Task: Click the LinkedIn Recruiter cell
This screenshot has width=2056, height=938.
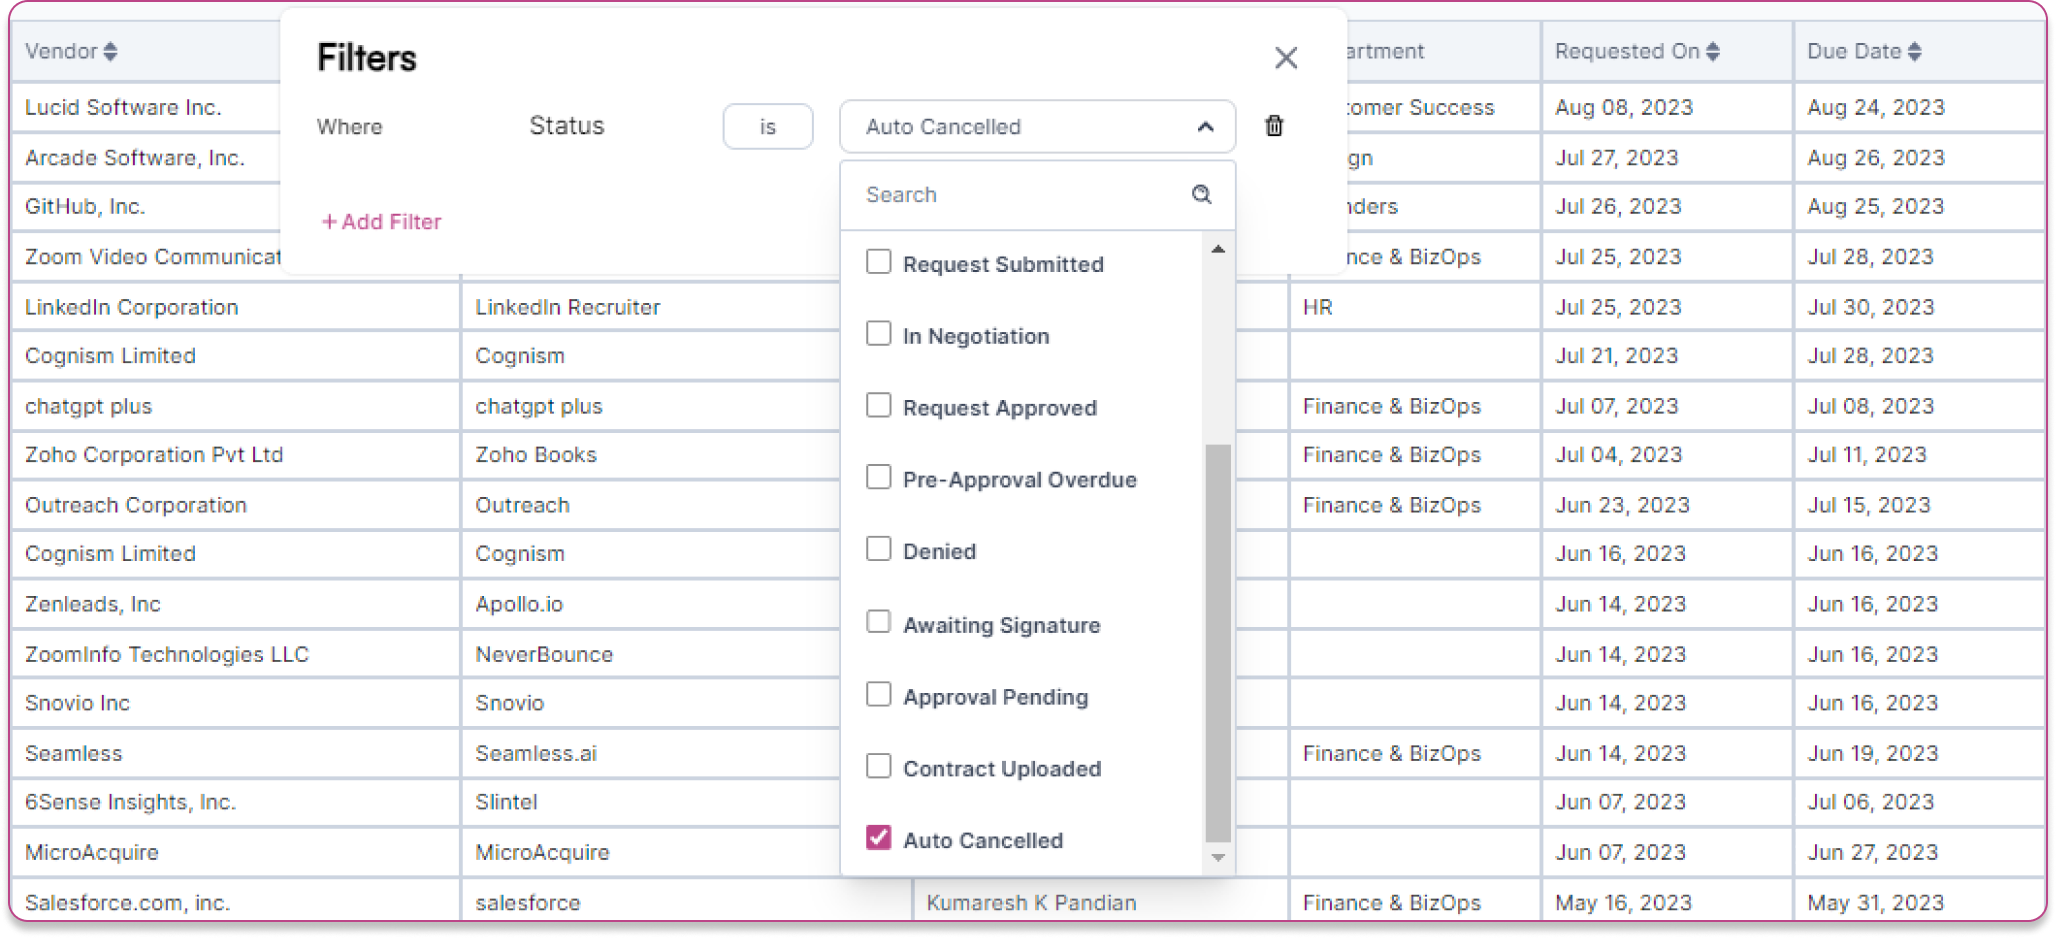Action: 568,307
